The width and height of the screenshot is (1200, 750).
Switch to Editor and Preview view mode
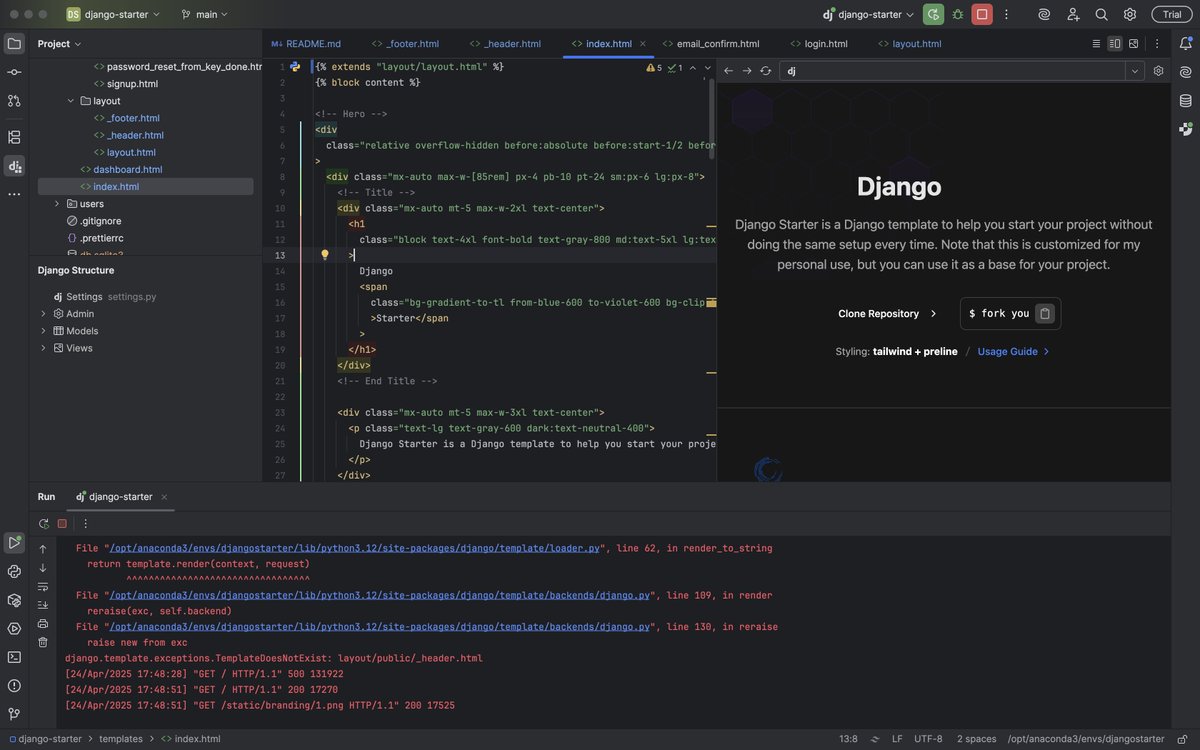click(1114, 43)
